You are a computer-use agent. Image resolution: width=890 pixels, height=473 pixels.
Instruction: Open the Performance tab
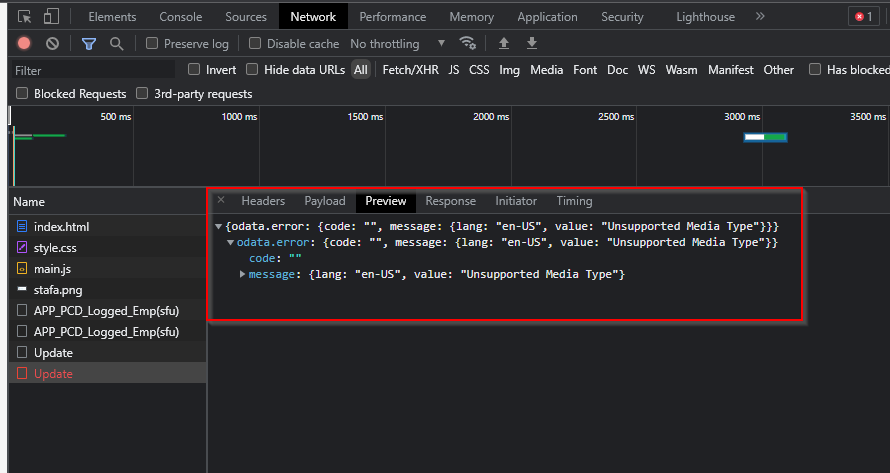point(393,17)
